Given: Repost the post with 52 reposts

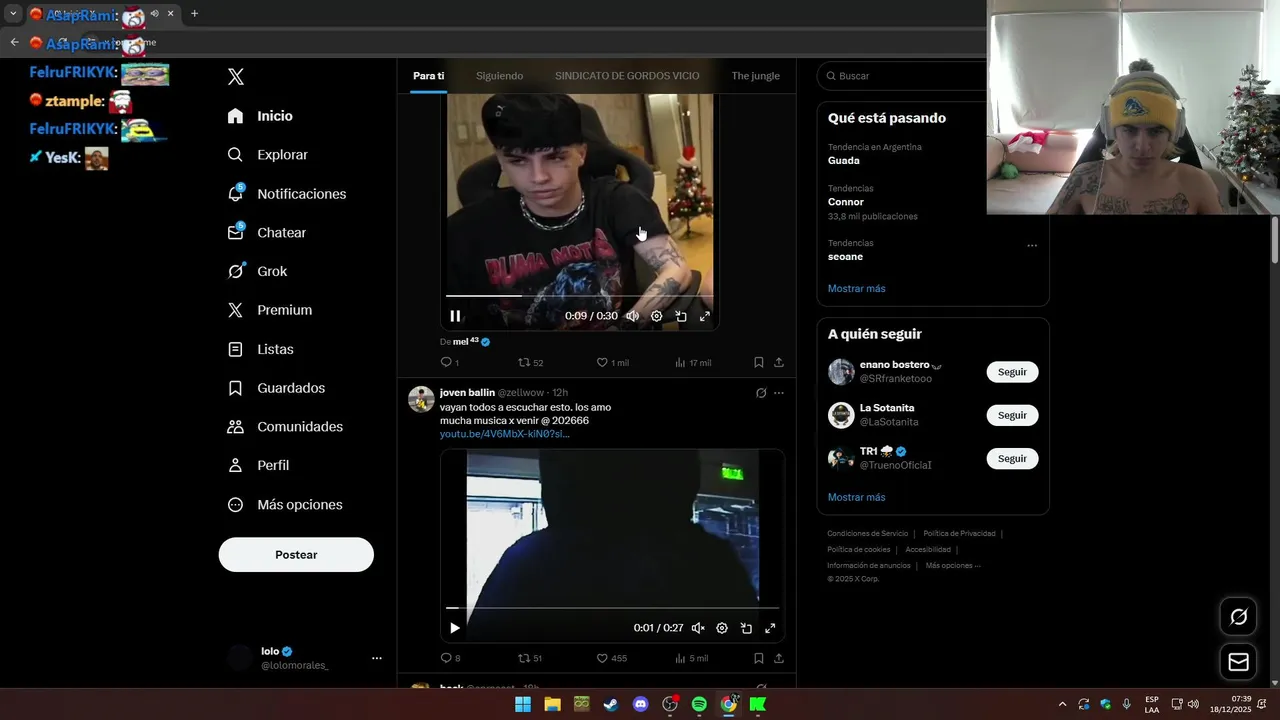Looking at the screenshot, I should pyautogui.click(x=530, y=363).
